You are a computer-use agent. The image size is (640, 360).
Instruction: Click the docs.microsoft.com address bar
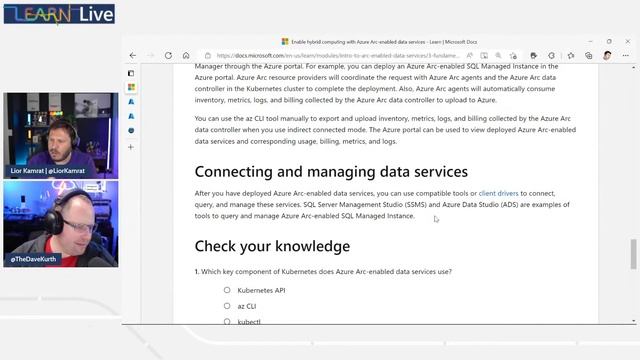pos(338,56)
